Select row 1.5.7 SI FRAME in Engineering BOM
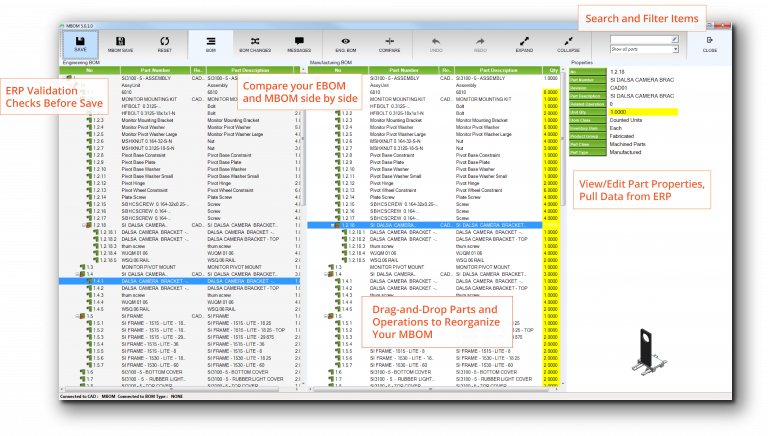This screenshot has height=436, width=768. 179,365
